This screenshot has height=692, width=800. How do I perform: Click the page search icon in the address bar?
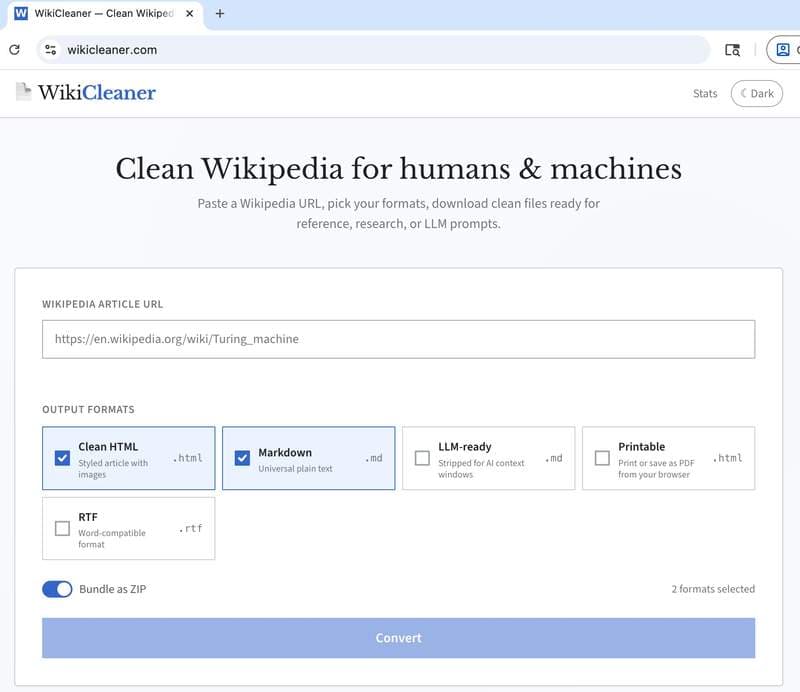click(733, 50)
